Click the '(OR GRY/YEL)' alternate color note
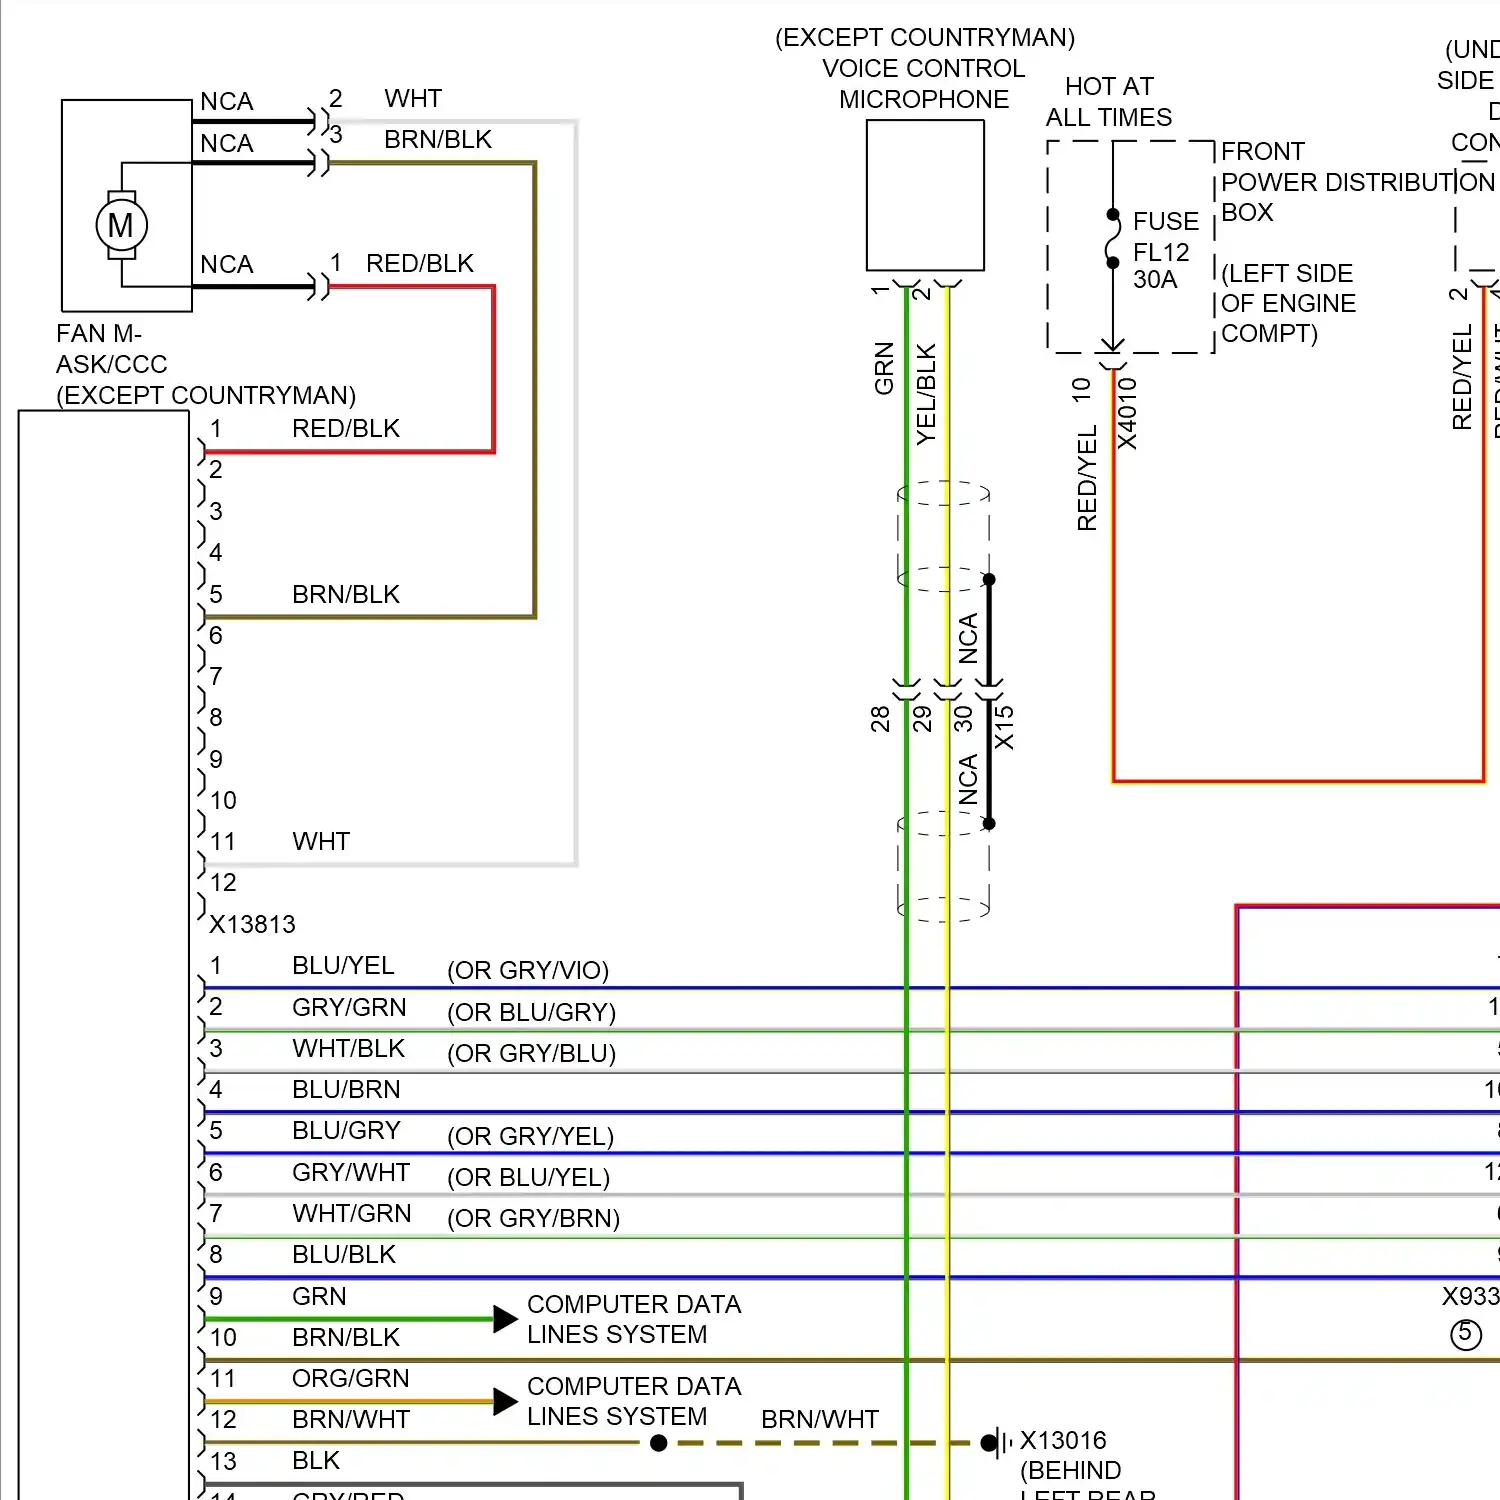The image size is (1500, 1500). pyautogui.click(x=530, y=1136)
